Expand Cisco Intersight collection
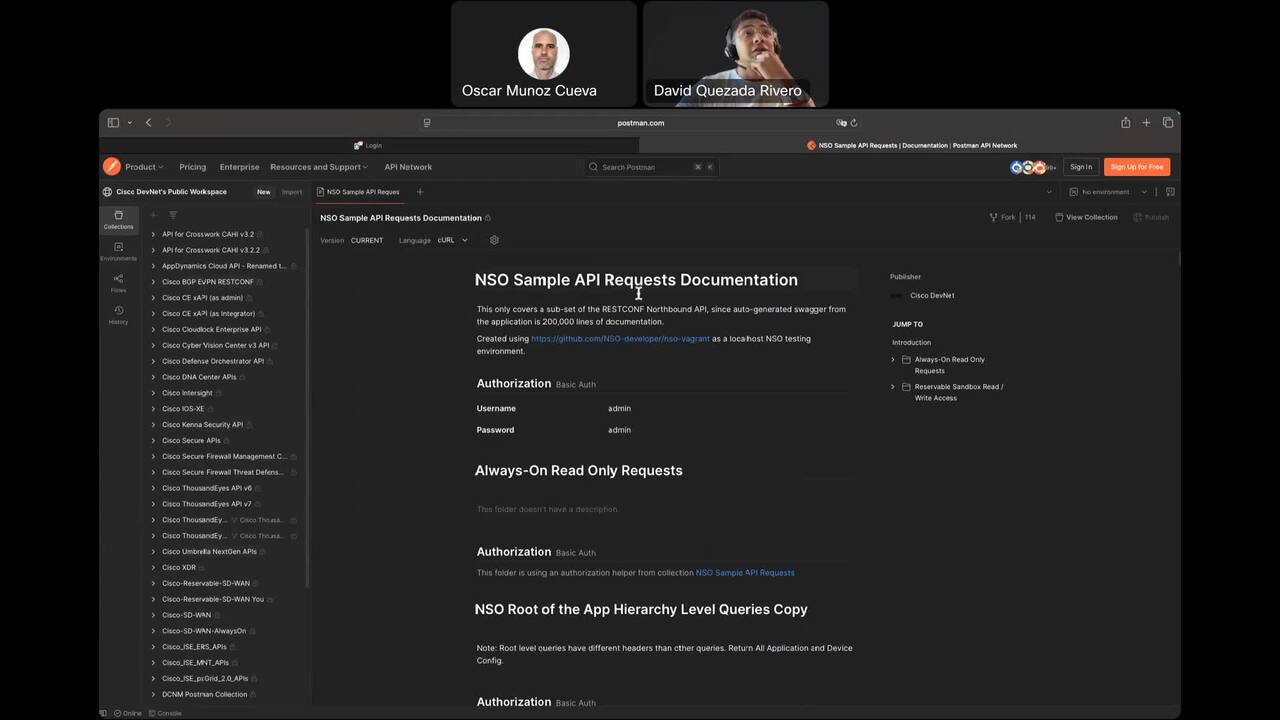This screenshot has height=720, width=1280. 153,393
